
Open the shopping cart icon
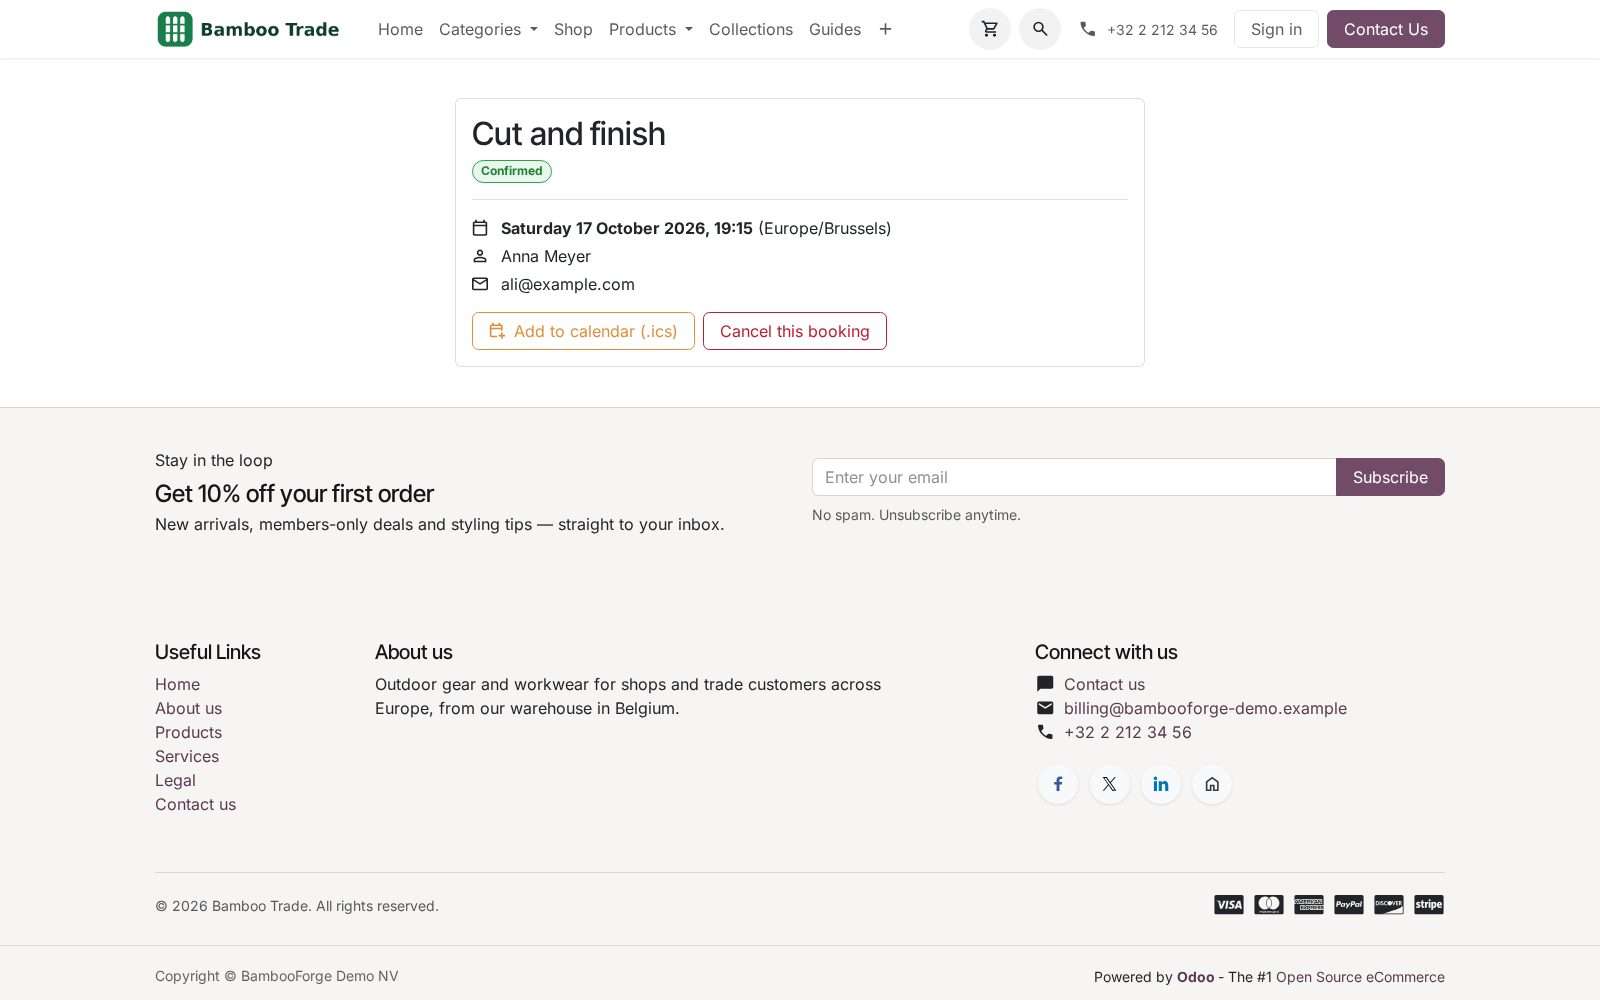point(990,29)
